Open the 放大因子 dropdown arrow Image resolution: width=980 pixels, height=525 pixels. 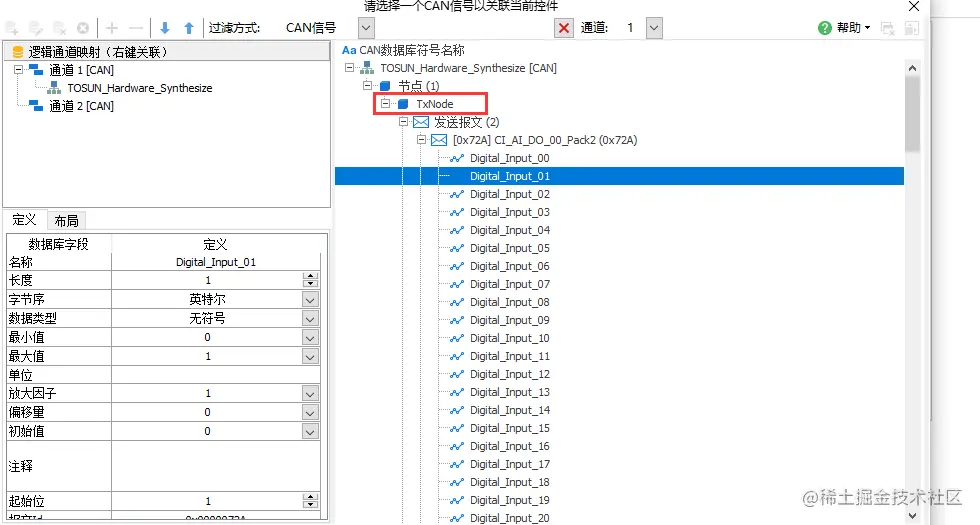[x=310, y=393]
